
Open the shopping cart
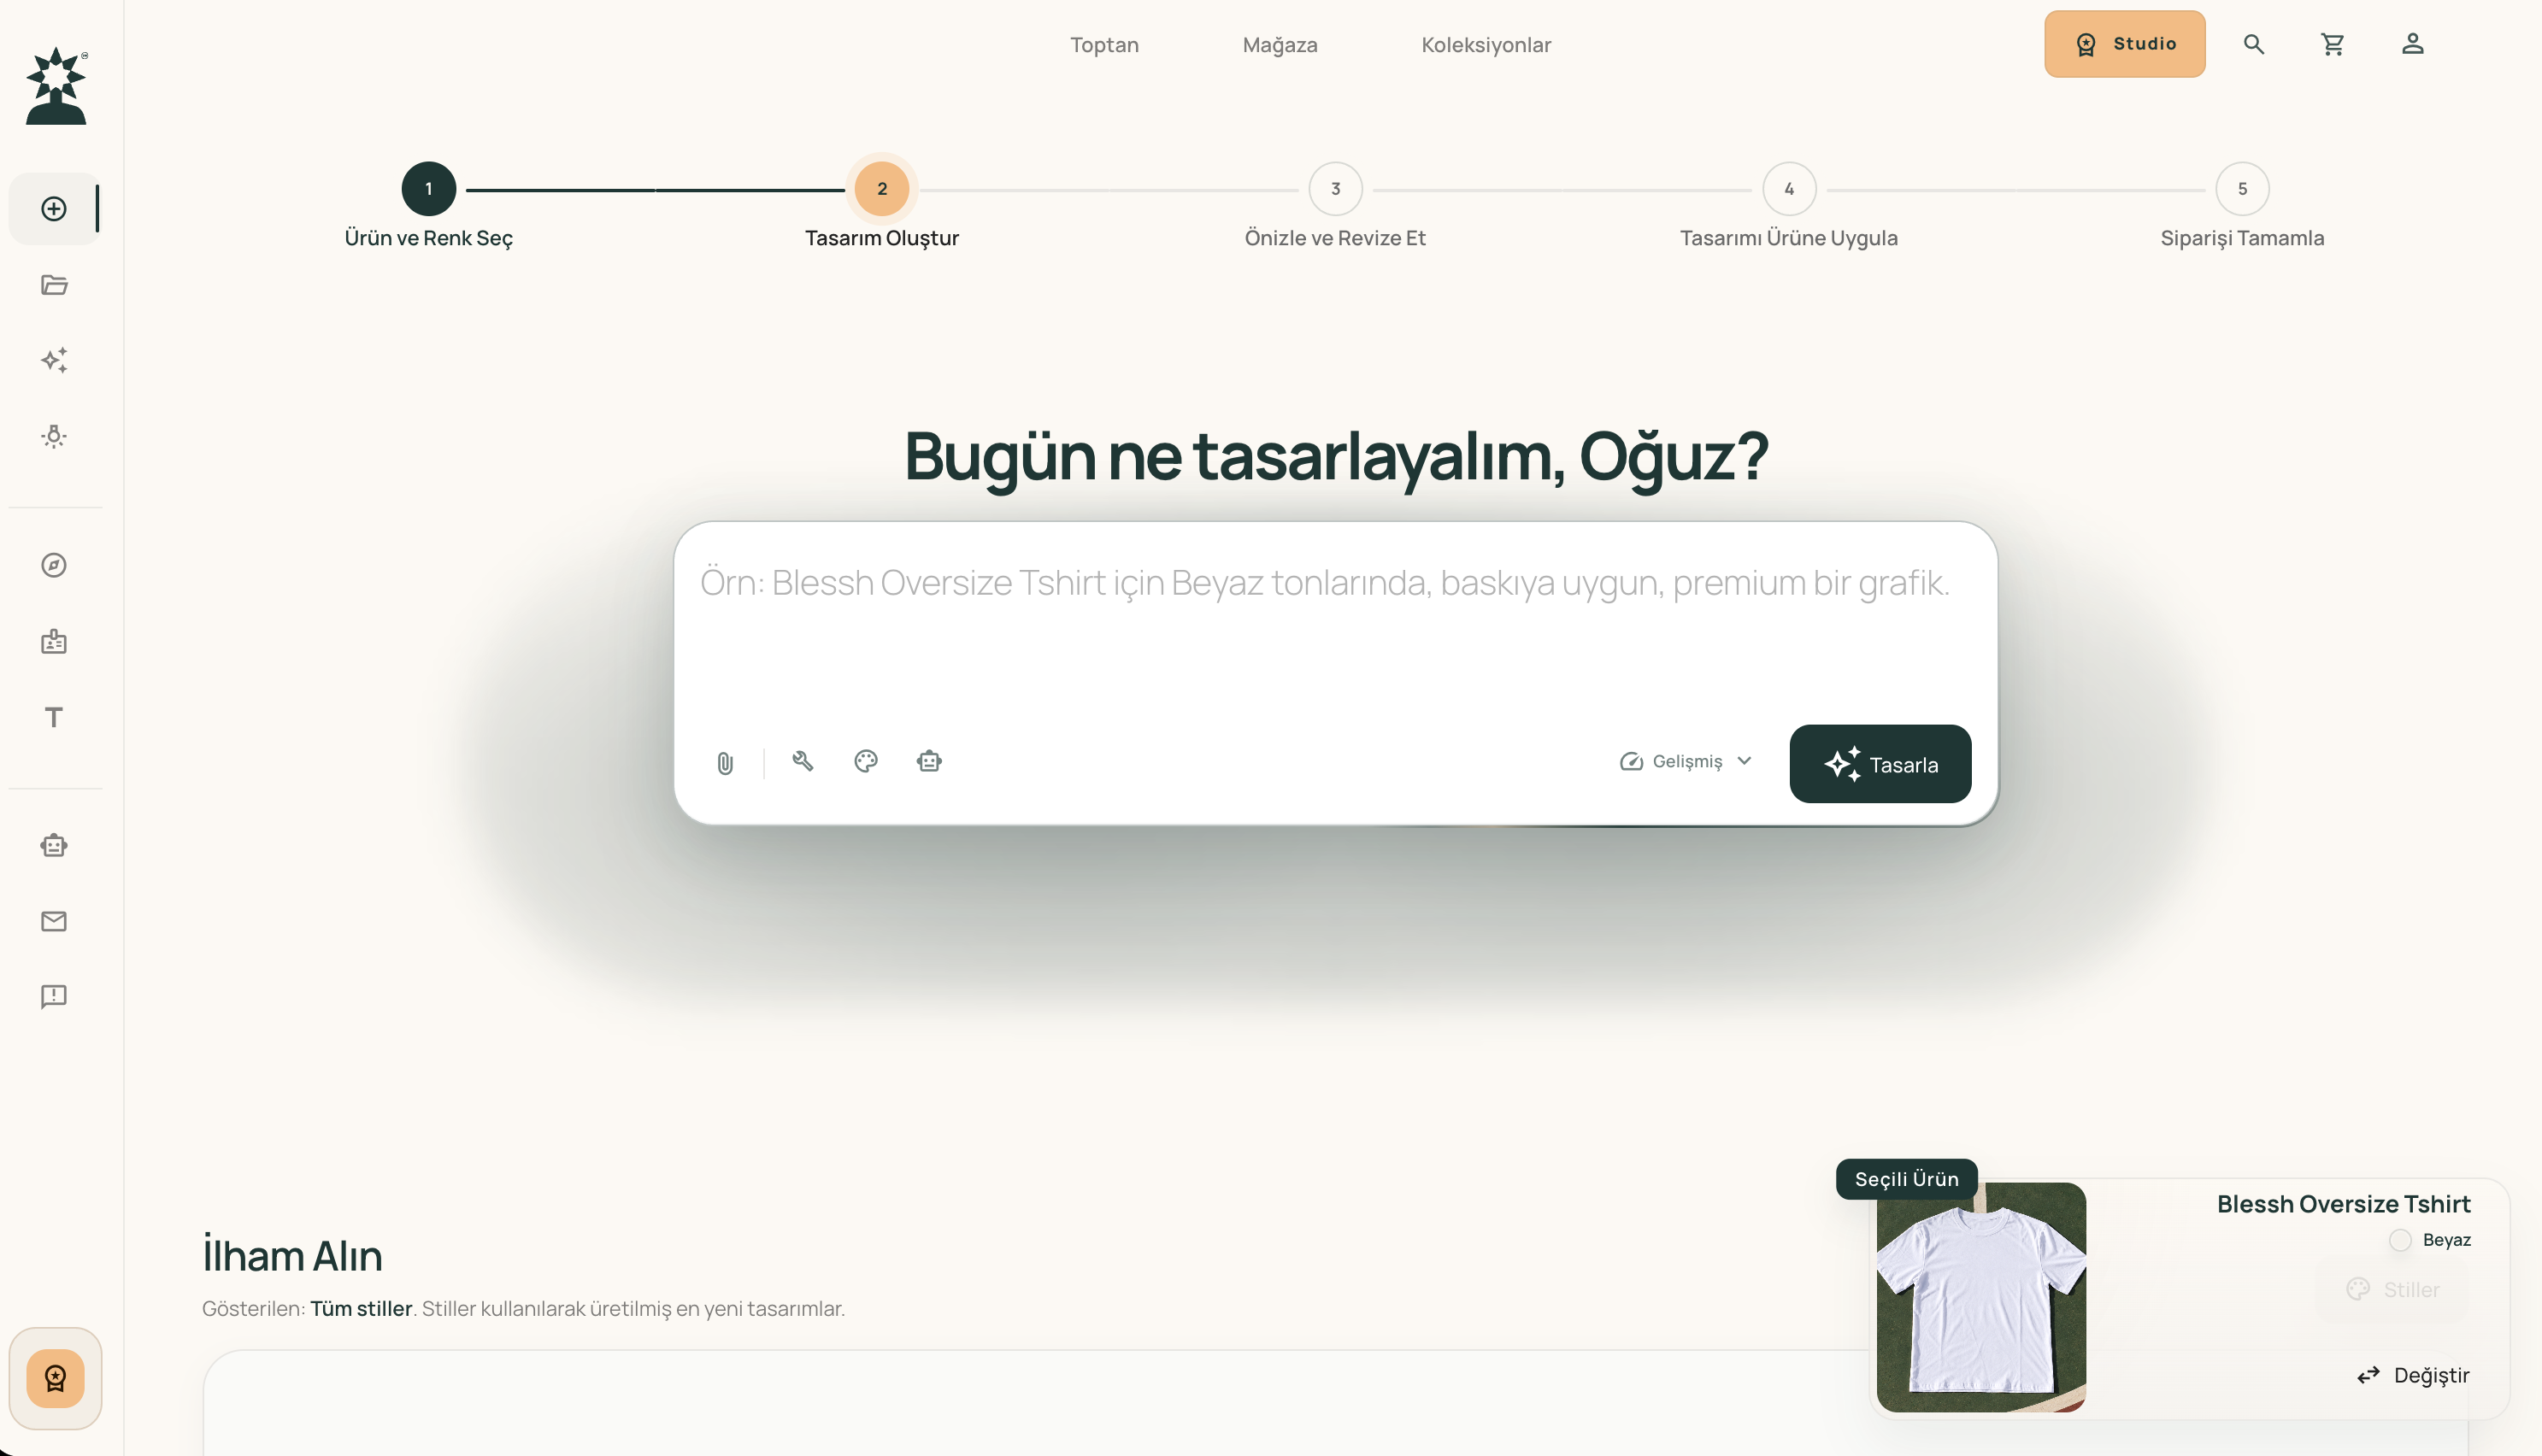(x=2332, y=44)
